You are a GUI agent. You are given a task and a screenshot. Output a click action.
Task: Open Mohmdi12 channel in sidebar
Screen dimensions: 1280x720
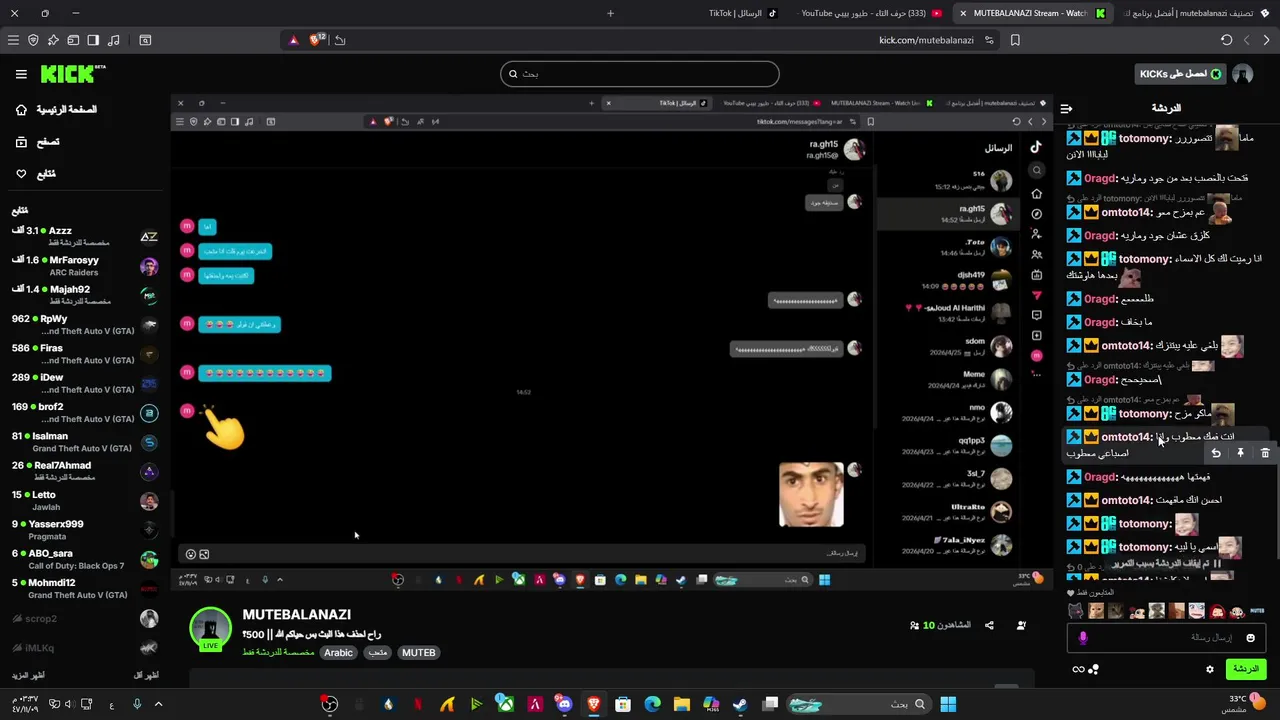tap(85, 588)
